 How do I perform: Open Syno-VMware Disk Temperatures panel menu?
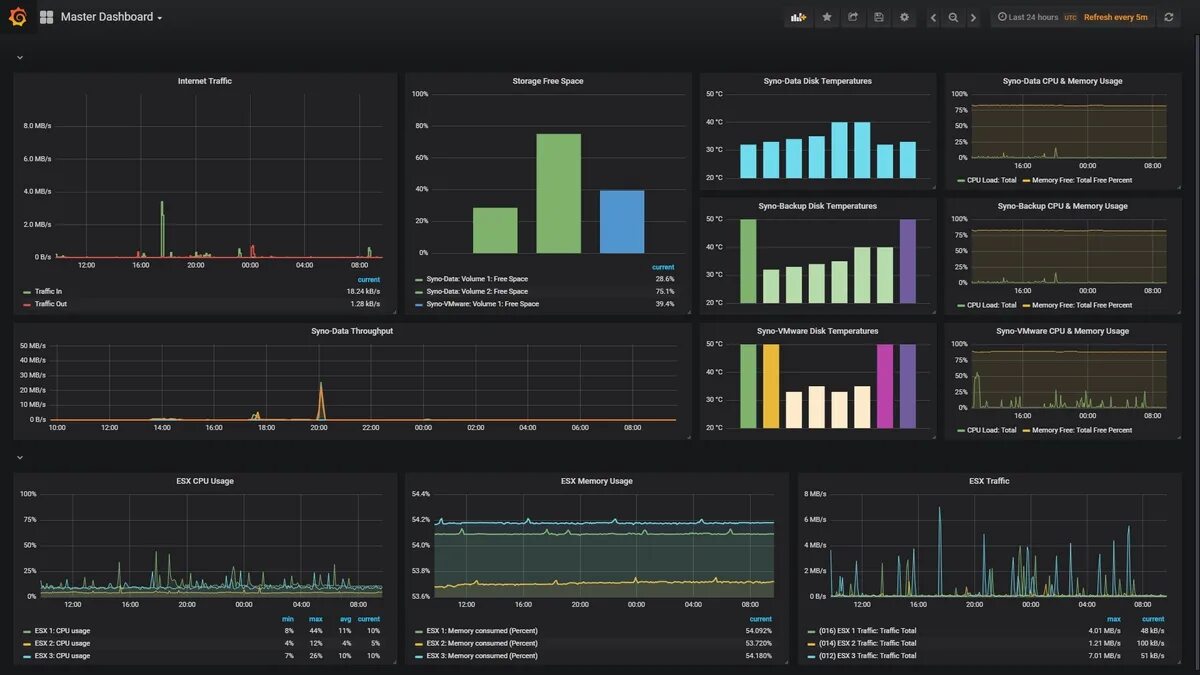817,331
